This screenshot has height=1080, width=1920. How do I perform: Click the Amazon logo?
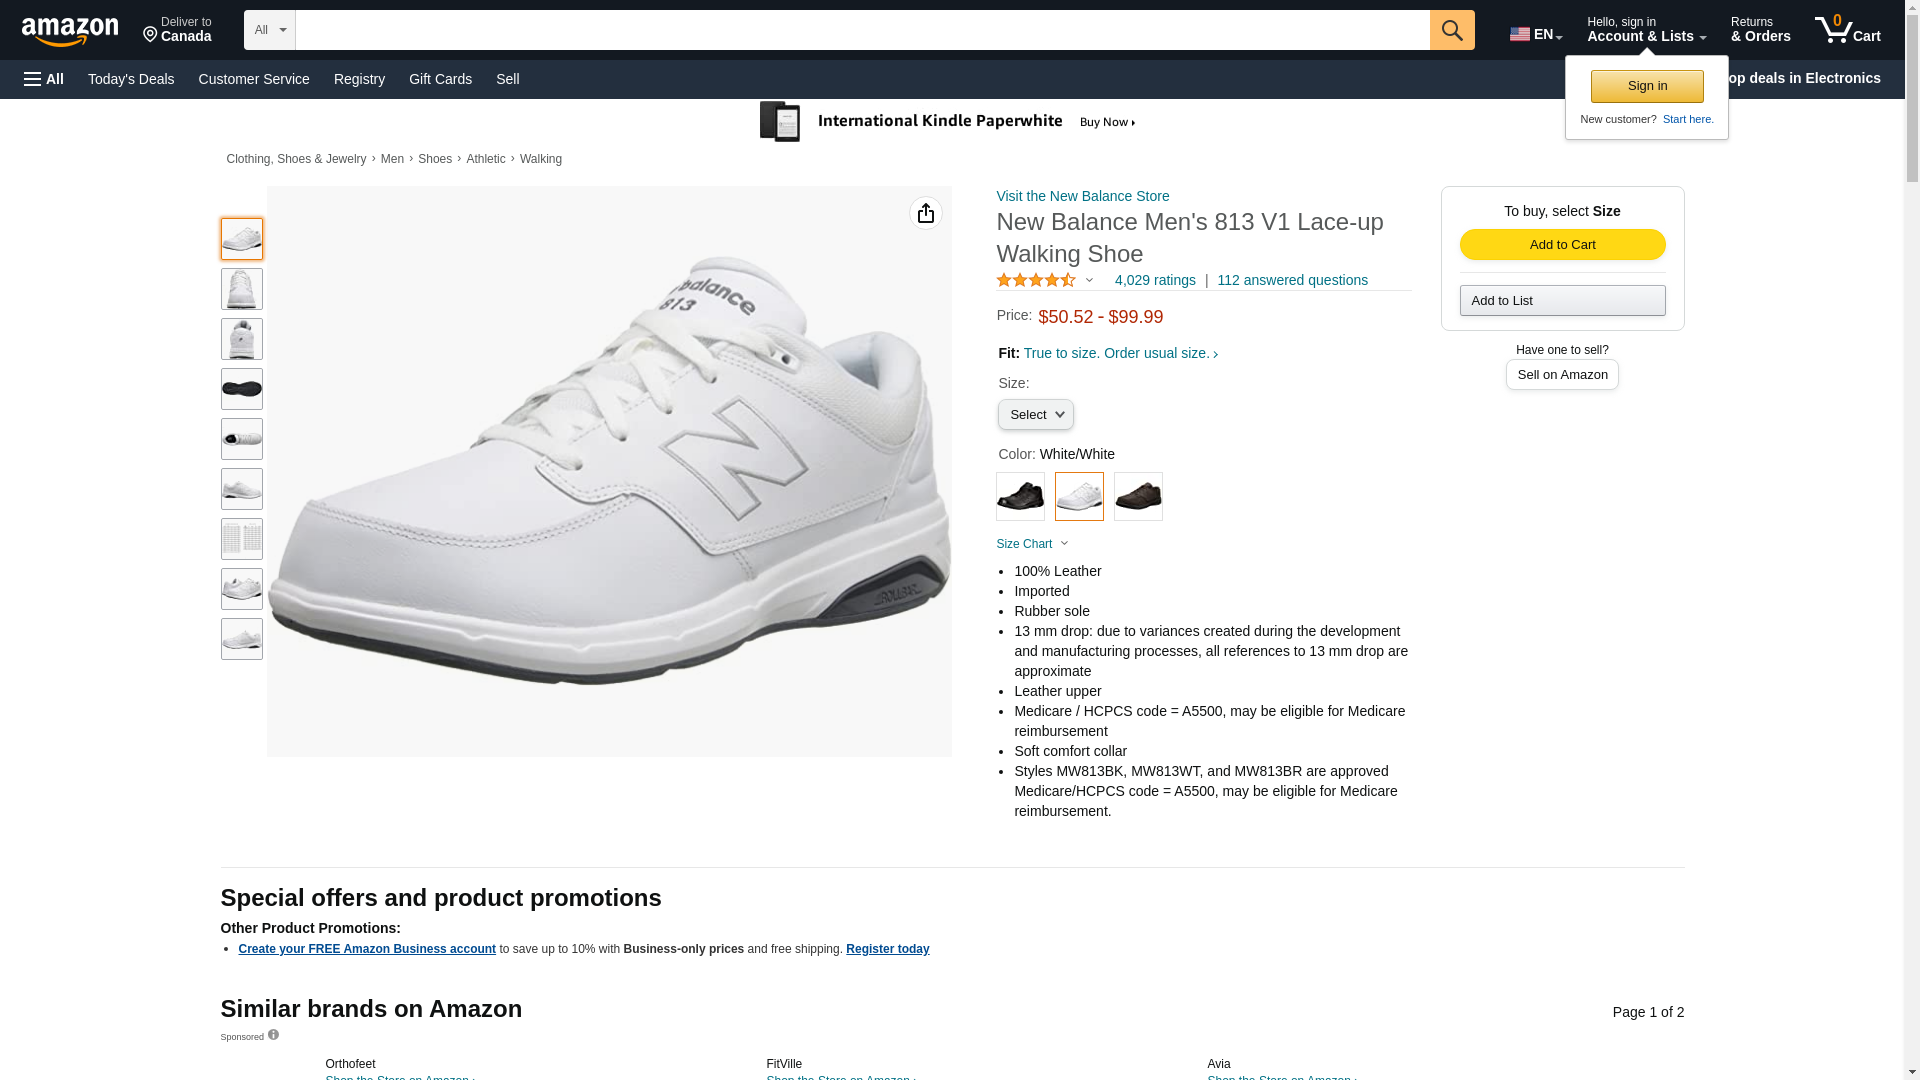point(70,31)
